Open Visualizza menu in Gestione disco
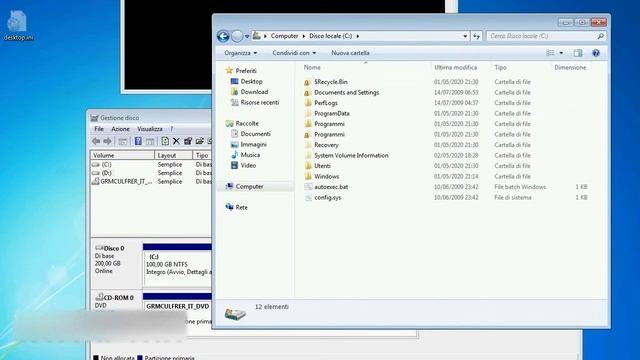 tap(150, 129)
